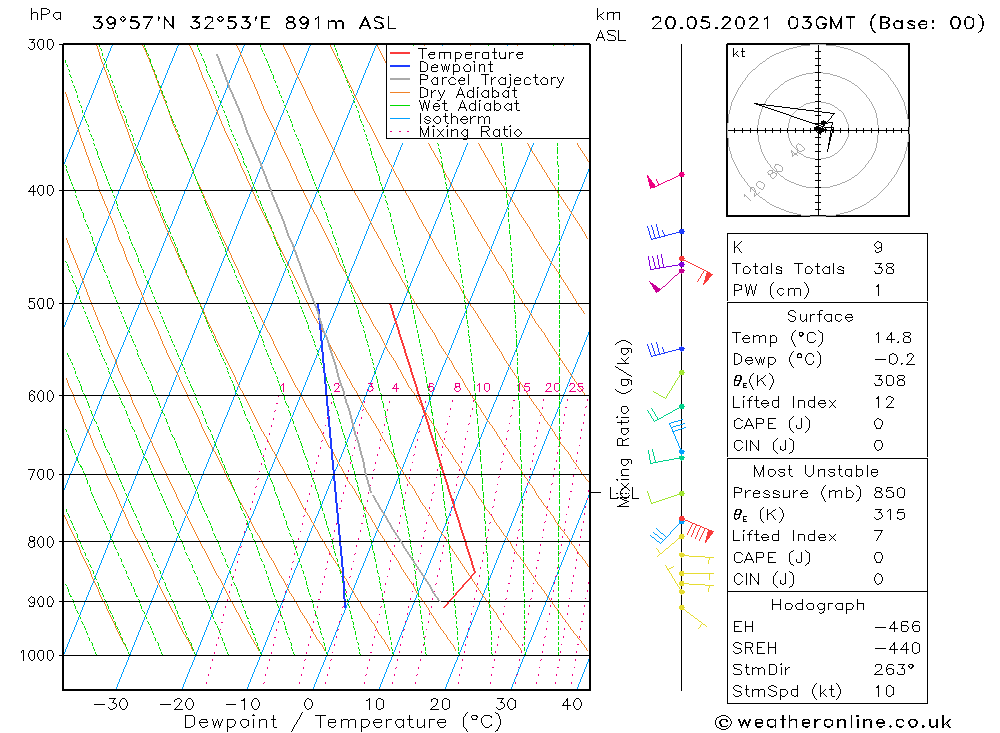
Task: Select the 'Dewpoint' legend label
Action: [x=456, y=67]
